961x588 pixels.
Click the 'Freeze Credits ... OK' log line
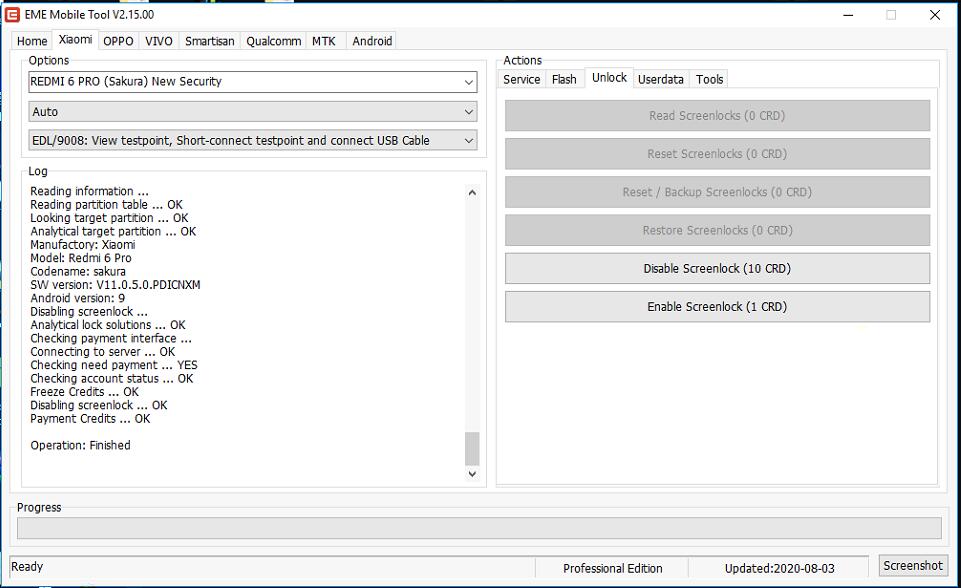85,392
